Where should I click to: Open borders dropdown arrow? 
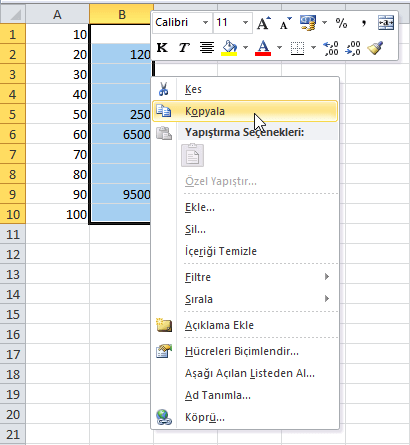(313, 48)
